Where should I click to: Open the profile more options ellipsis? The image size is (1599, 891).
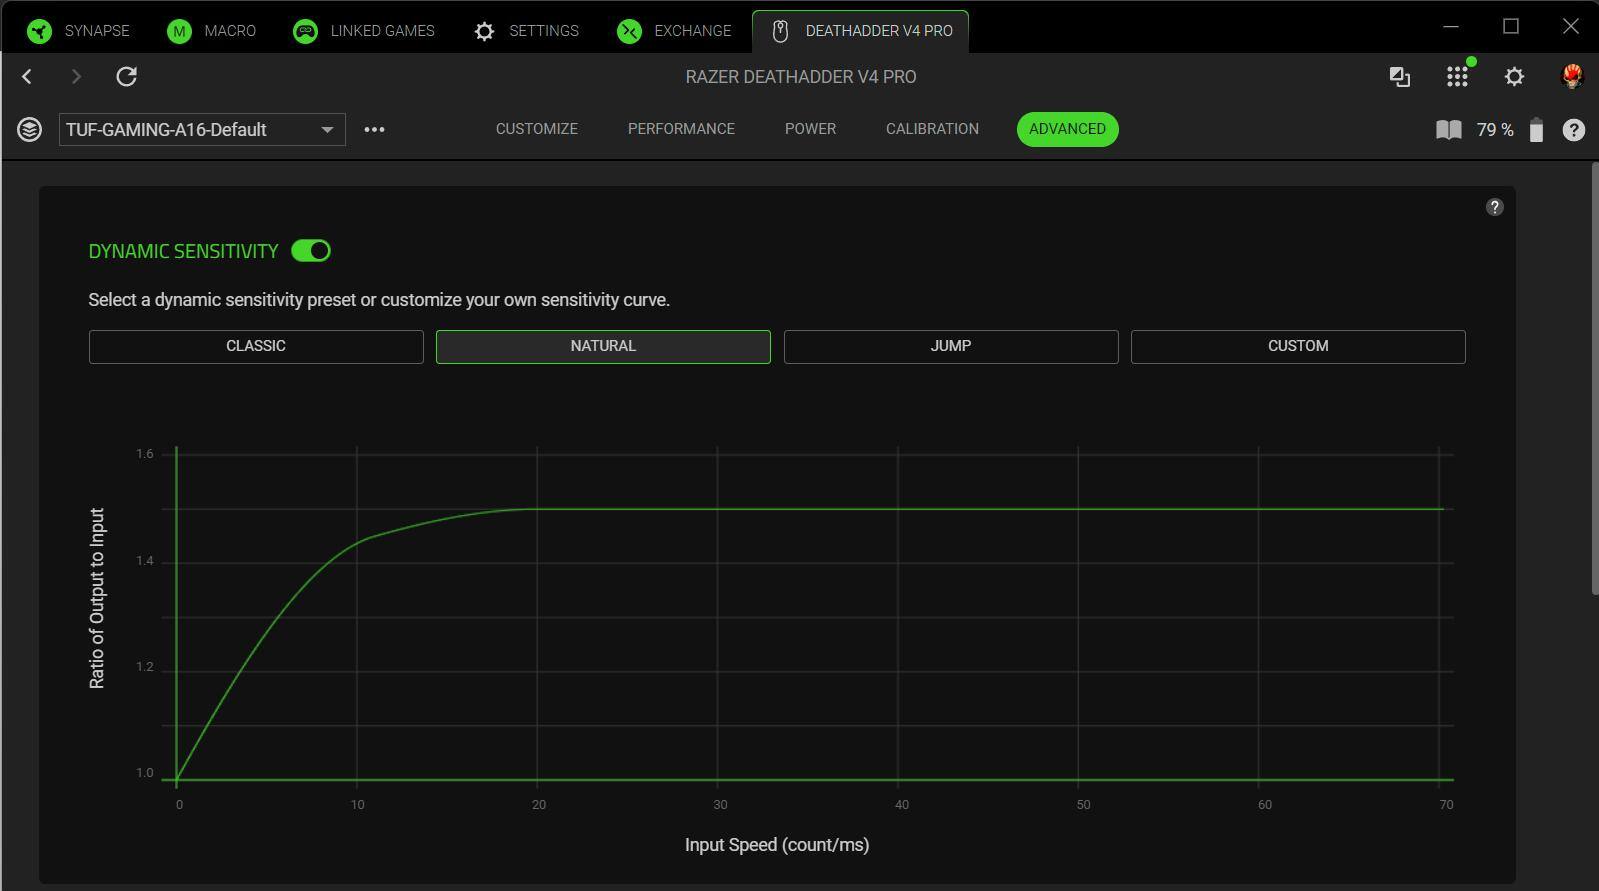pyautogui.click(x=374, y=130)
